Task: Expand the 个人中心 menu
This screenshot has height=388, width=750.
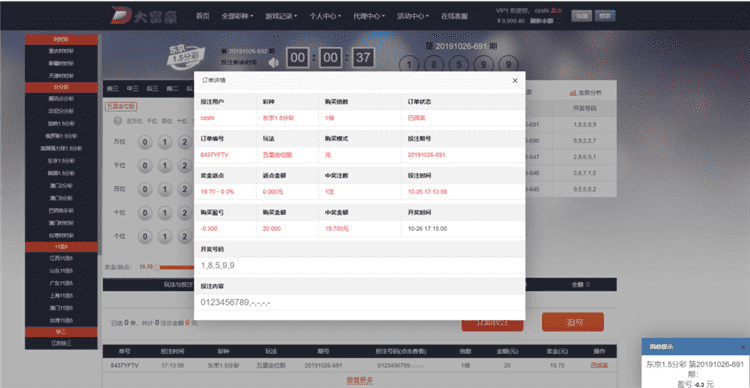Action: (325, 16)
